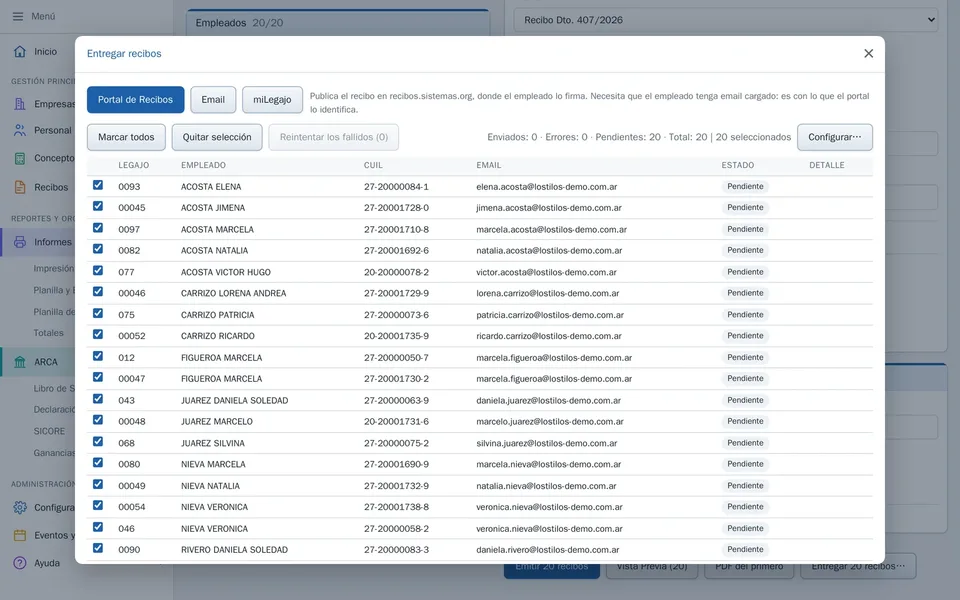The image size is (960, 600).
Task: Click employee name CARRIZO PATRICIA
Action: pyautogui.click(x=217, y=315)
